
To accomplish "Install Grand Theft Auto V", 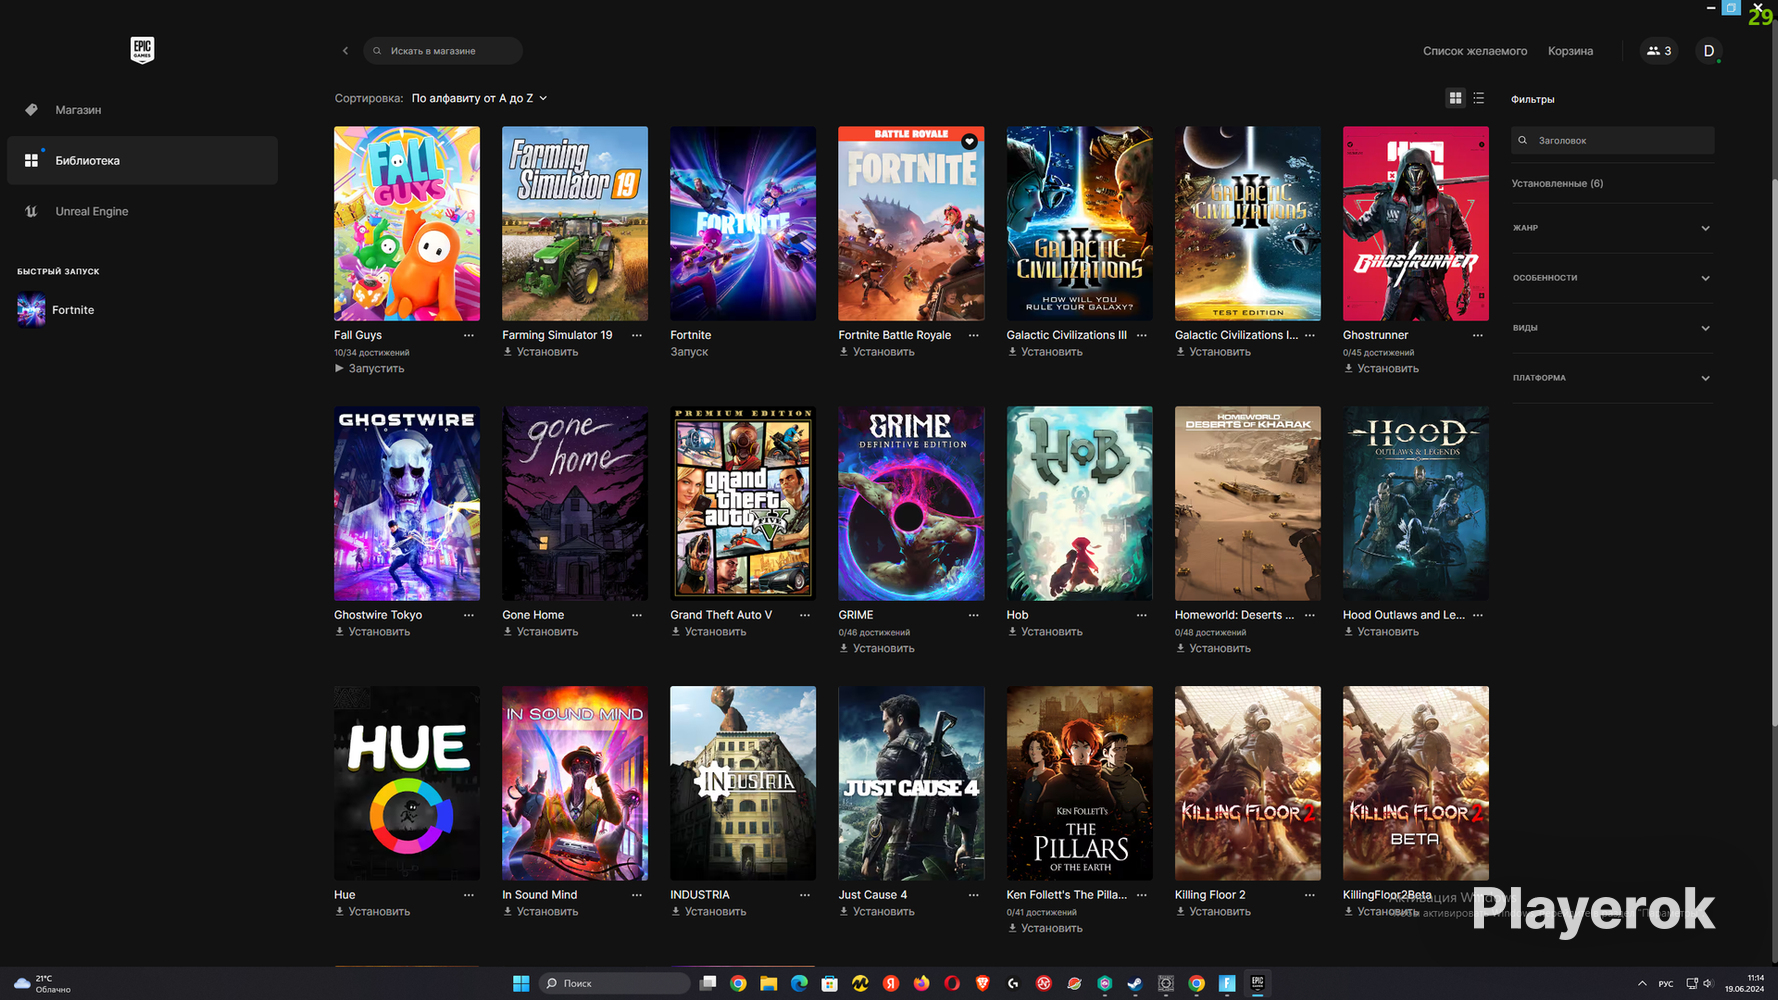I will (x=708, y=632).
